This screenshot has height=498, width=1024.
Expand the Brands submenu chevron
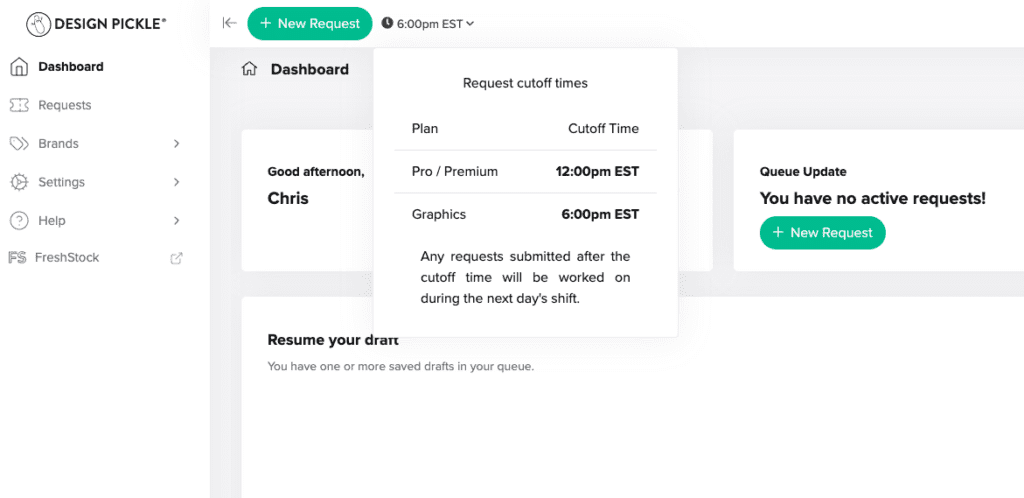177,144
